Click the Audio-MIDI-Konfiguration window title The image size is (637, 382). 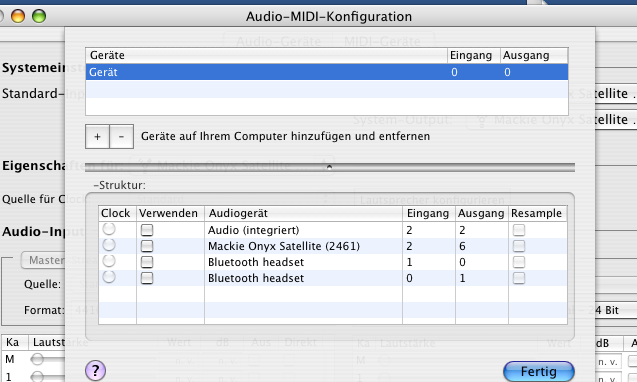click(x=329, y=17)
